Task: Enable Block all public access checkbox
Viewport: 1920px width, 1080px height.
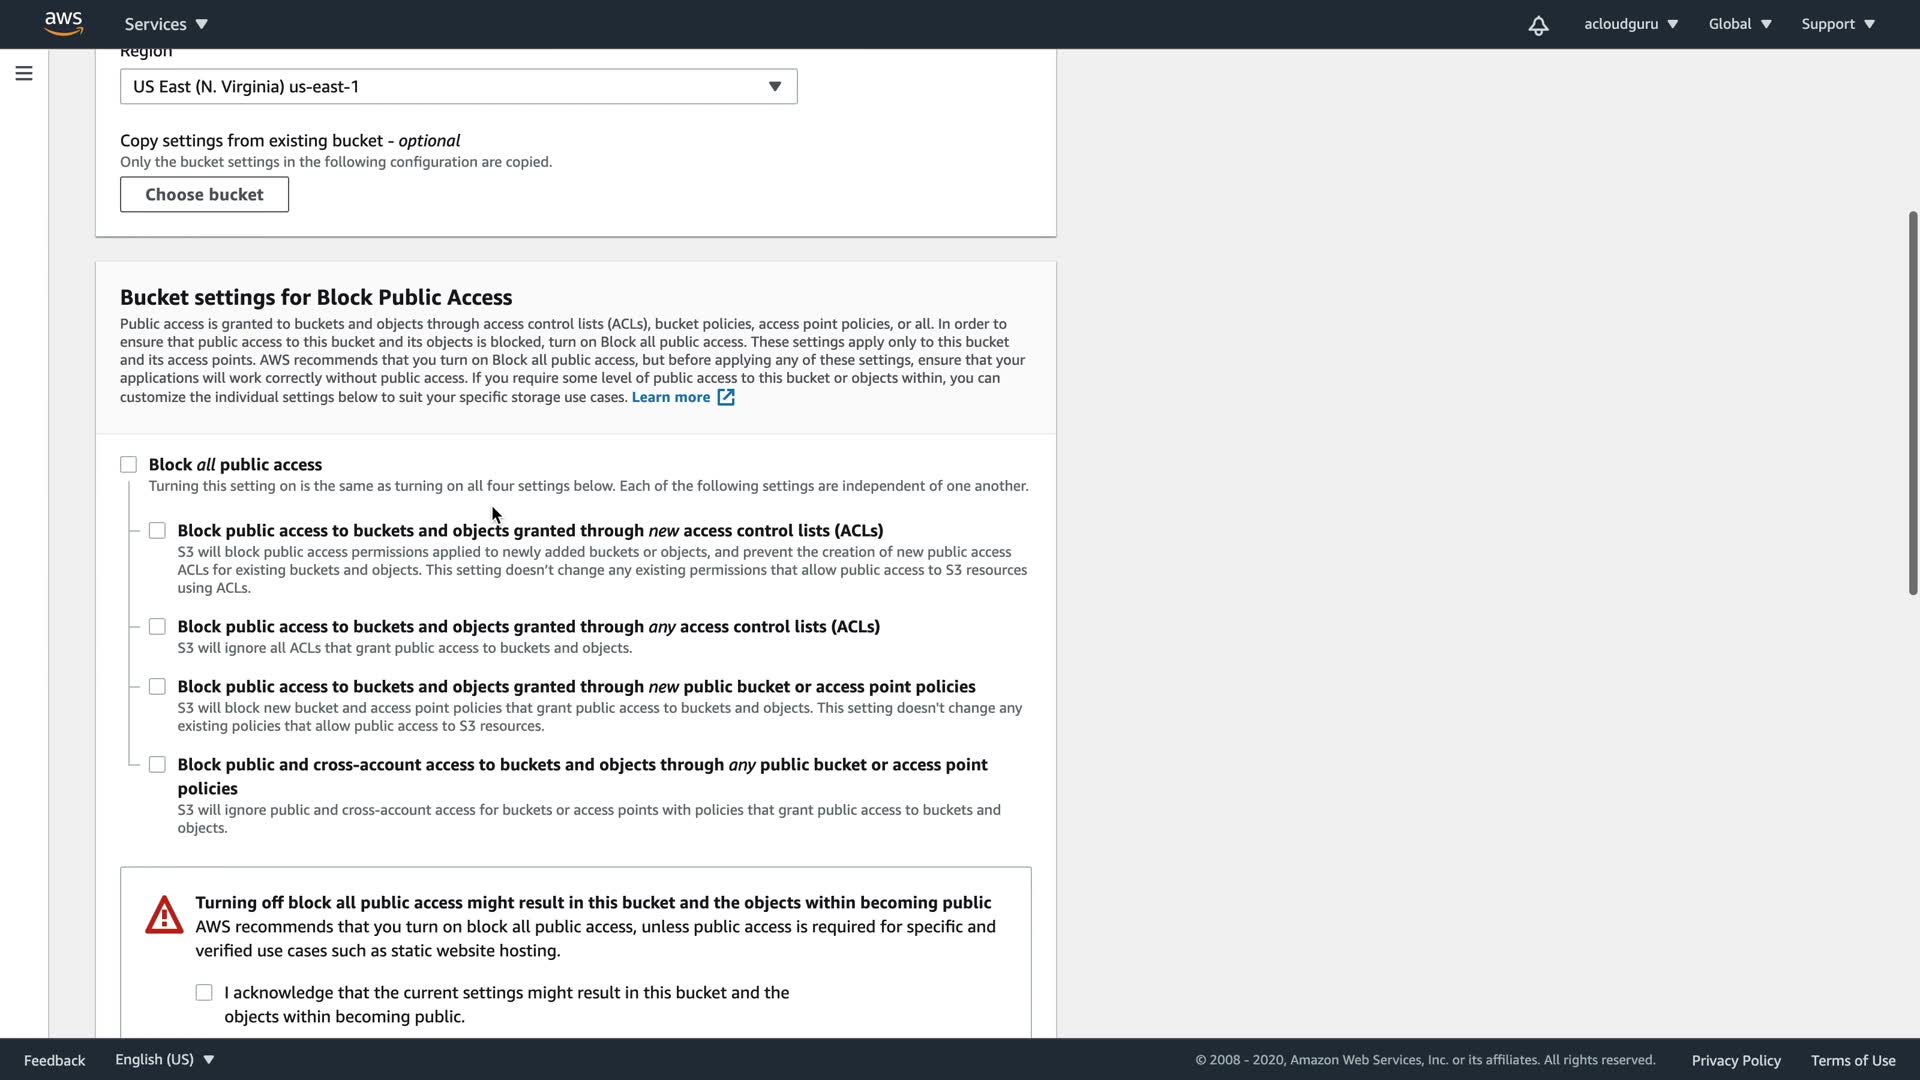Action: (x=129, y=465)
